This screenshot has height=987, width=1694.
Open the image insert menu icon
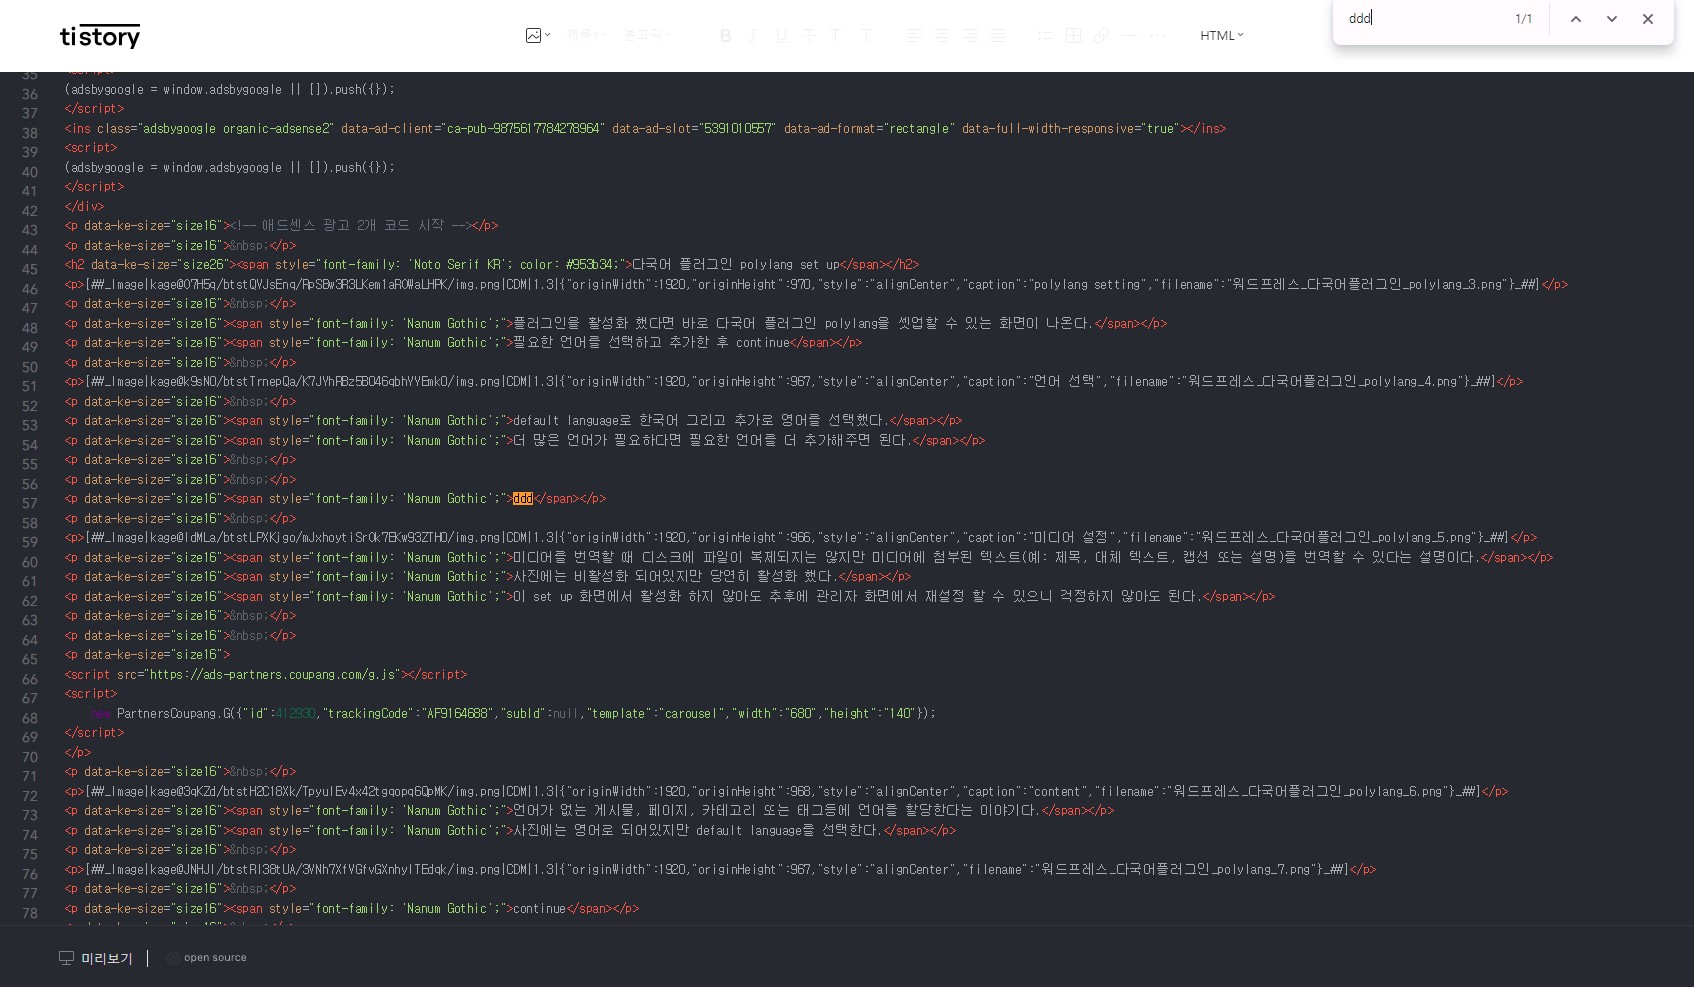537,36
